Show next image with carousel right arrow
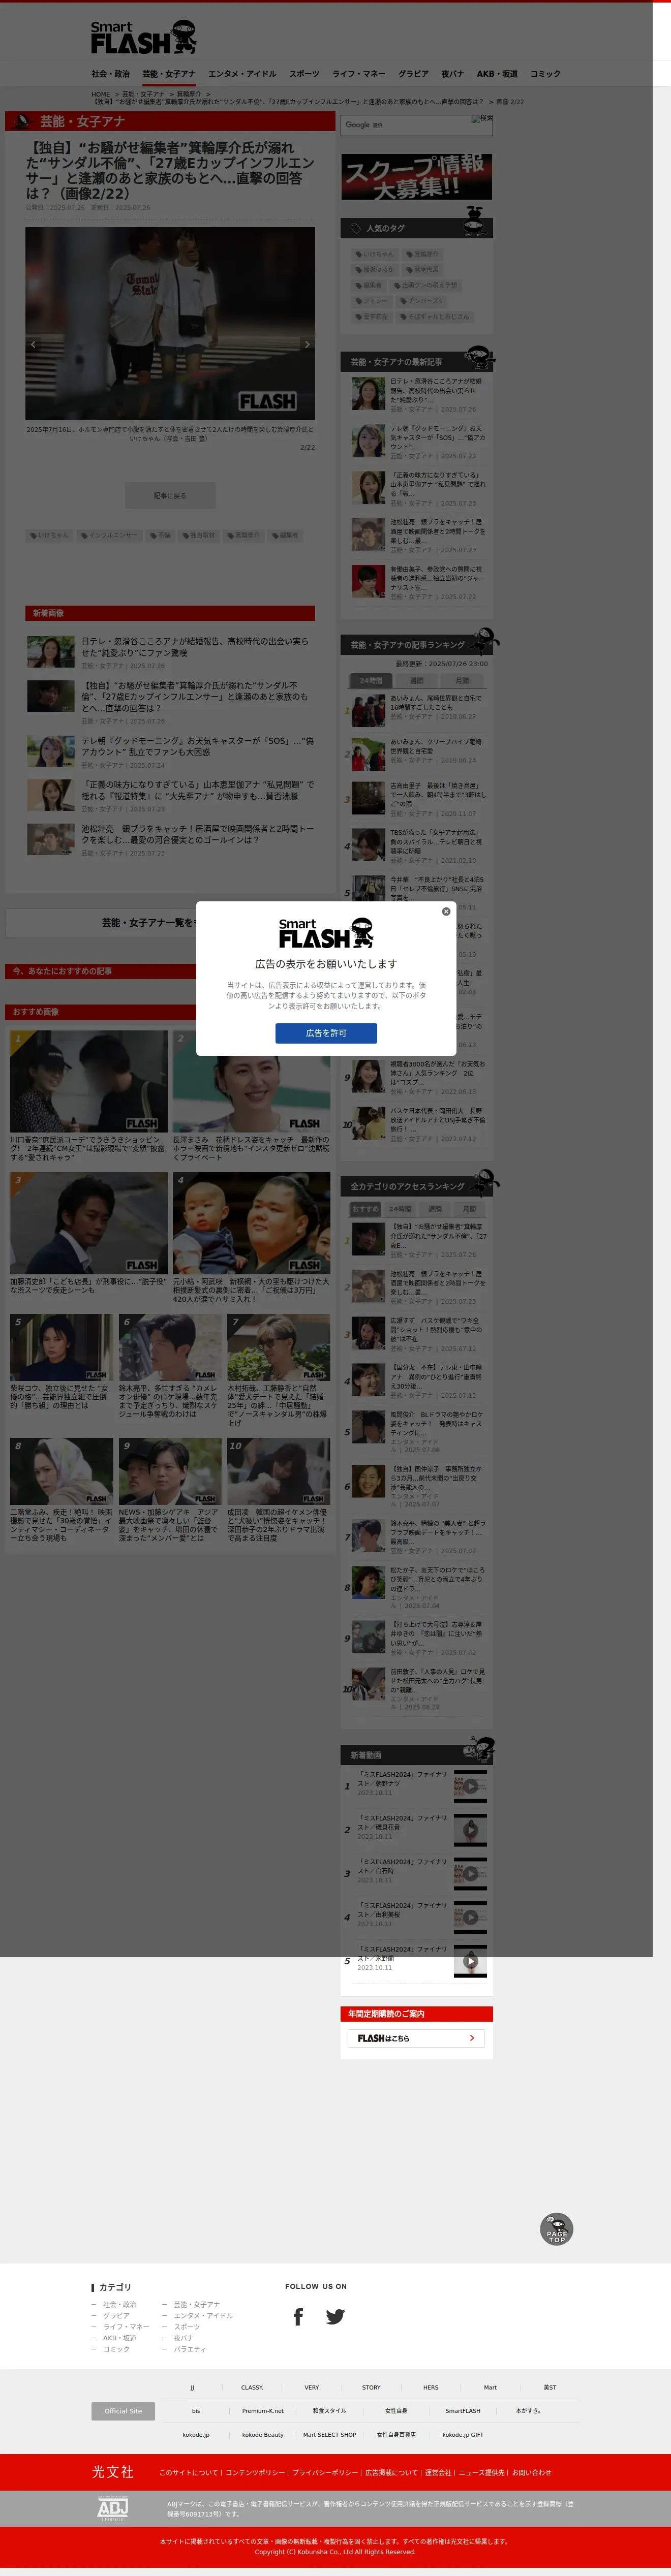Image resolution: width=671 pixels, height=2576 pixels. click(306, 344)
